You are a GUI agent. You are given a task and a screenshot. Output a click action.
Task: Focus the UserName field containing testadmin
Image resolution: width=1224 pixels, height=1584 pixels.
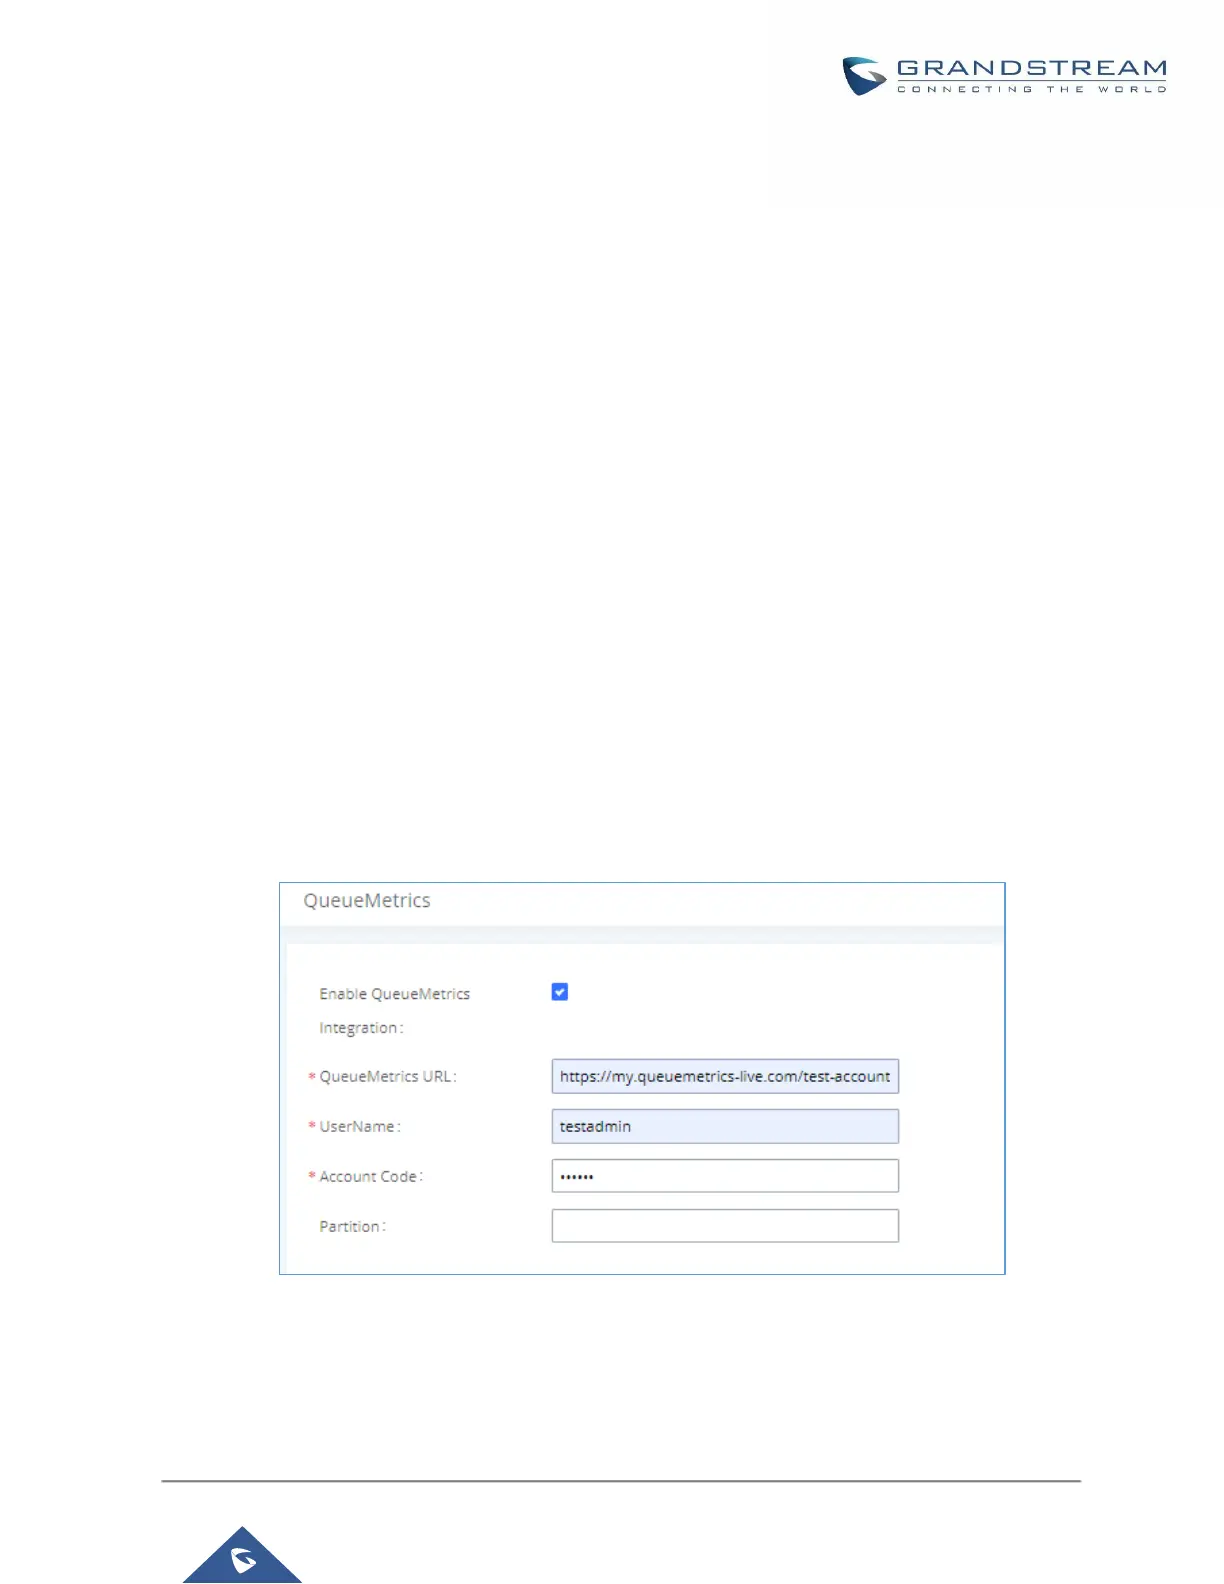pos(725,1126)
